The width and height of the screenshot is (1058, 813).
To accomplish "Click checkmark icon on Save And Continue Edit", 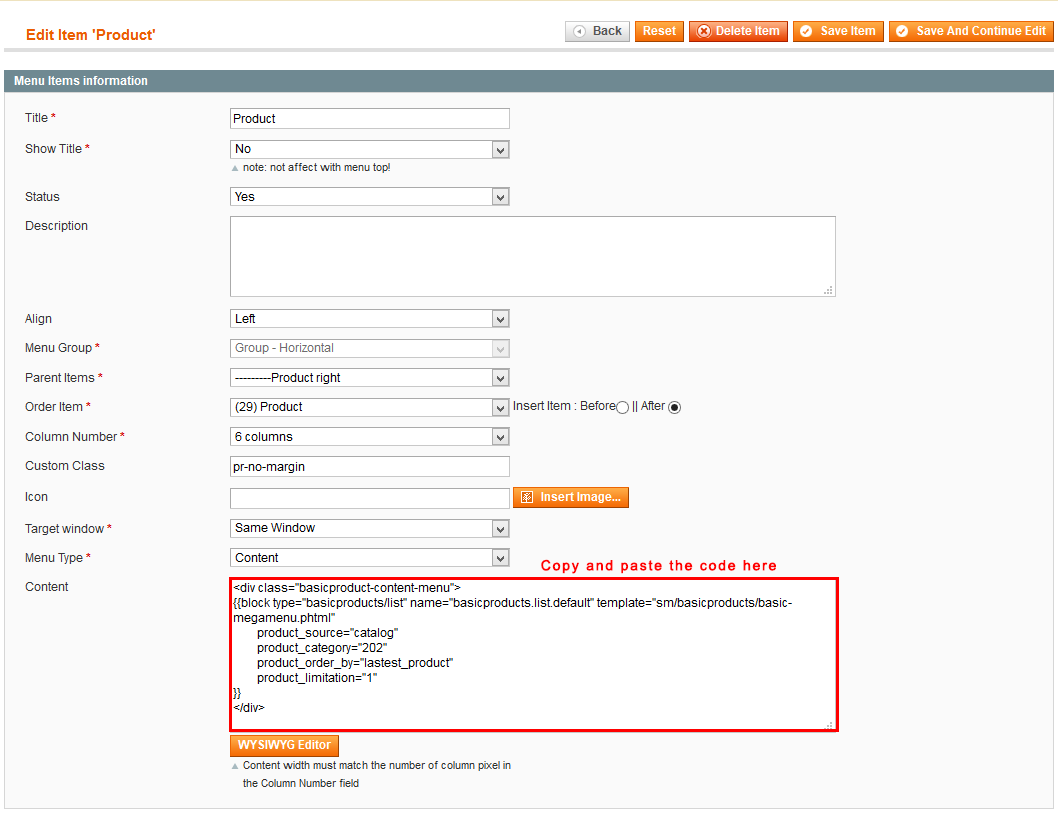I will pos(901,32).
